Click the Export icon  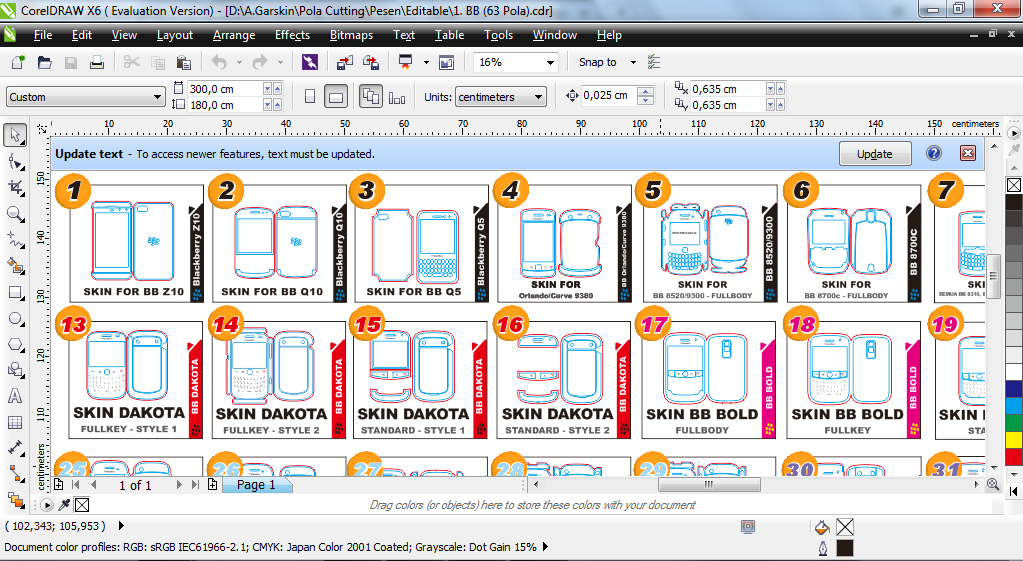click(371, 62)
